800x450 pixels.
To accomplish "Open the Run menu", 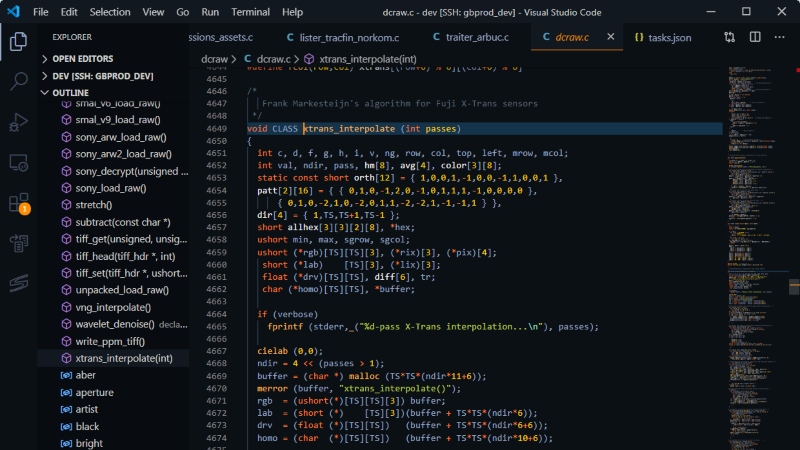I will pyautogui.click(x=210, y=12).
